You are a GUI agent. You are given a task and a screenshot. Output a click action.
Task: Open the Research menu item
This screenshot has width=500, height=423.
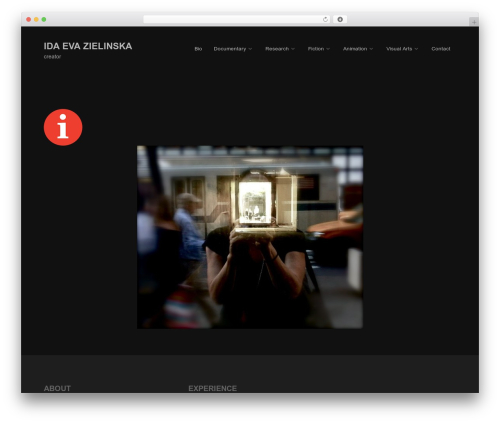point(277,49)
